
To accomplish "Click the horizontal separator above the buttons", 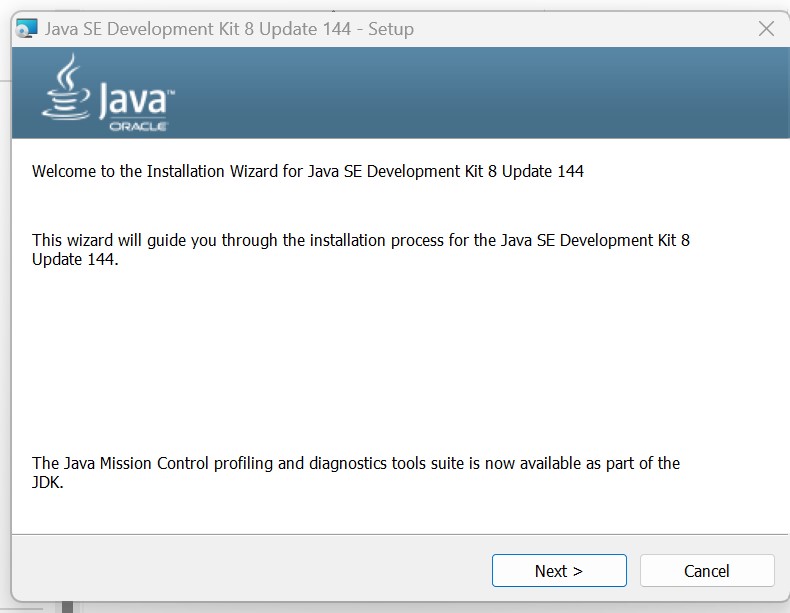I will [x=400, y=534].
